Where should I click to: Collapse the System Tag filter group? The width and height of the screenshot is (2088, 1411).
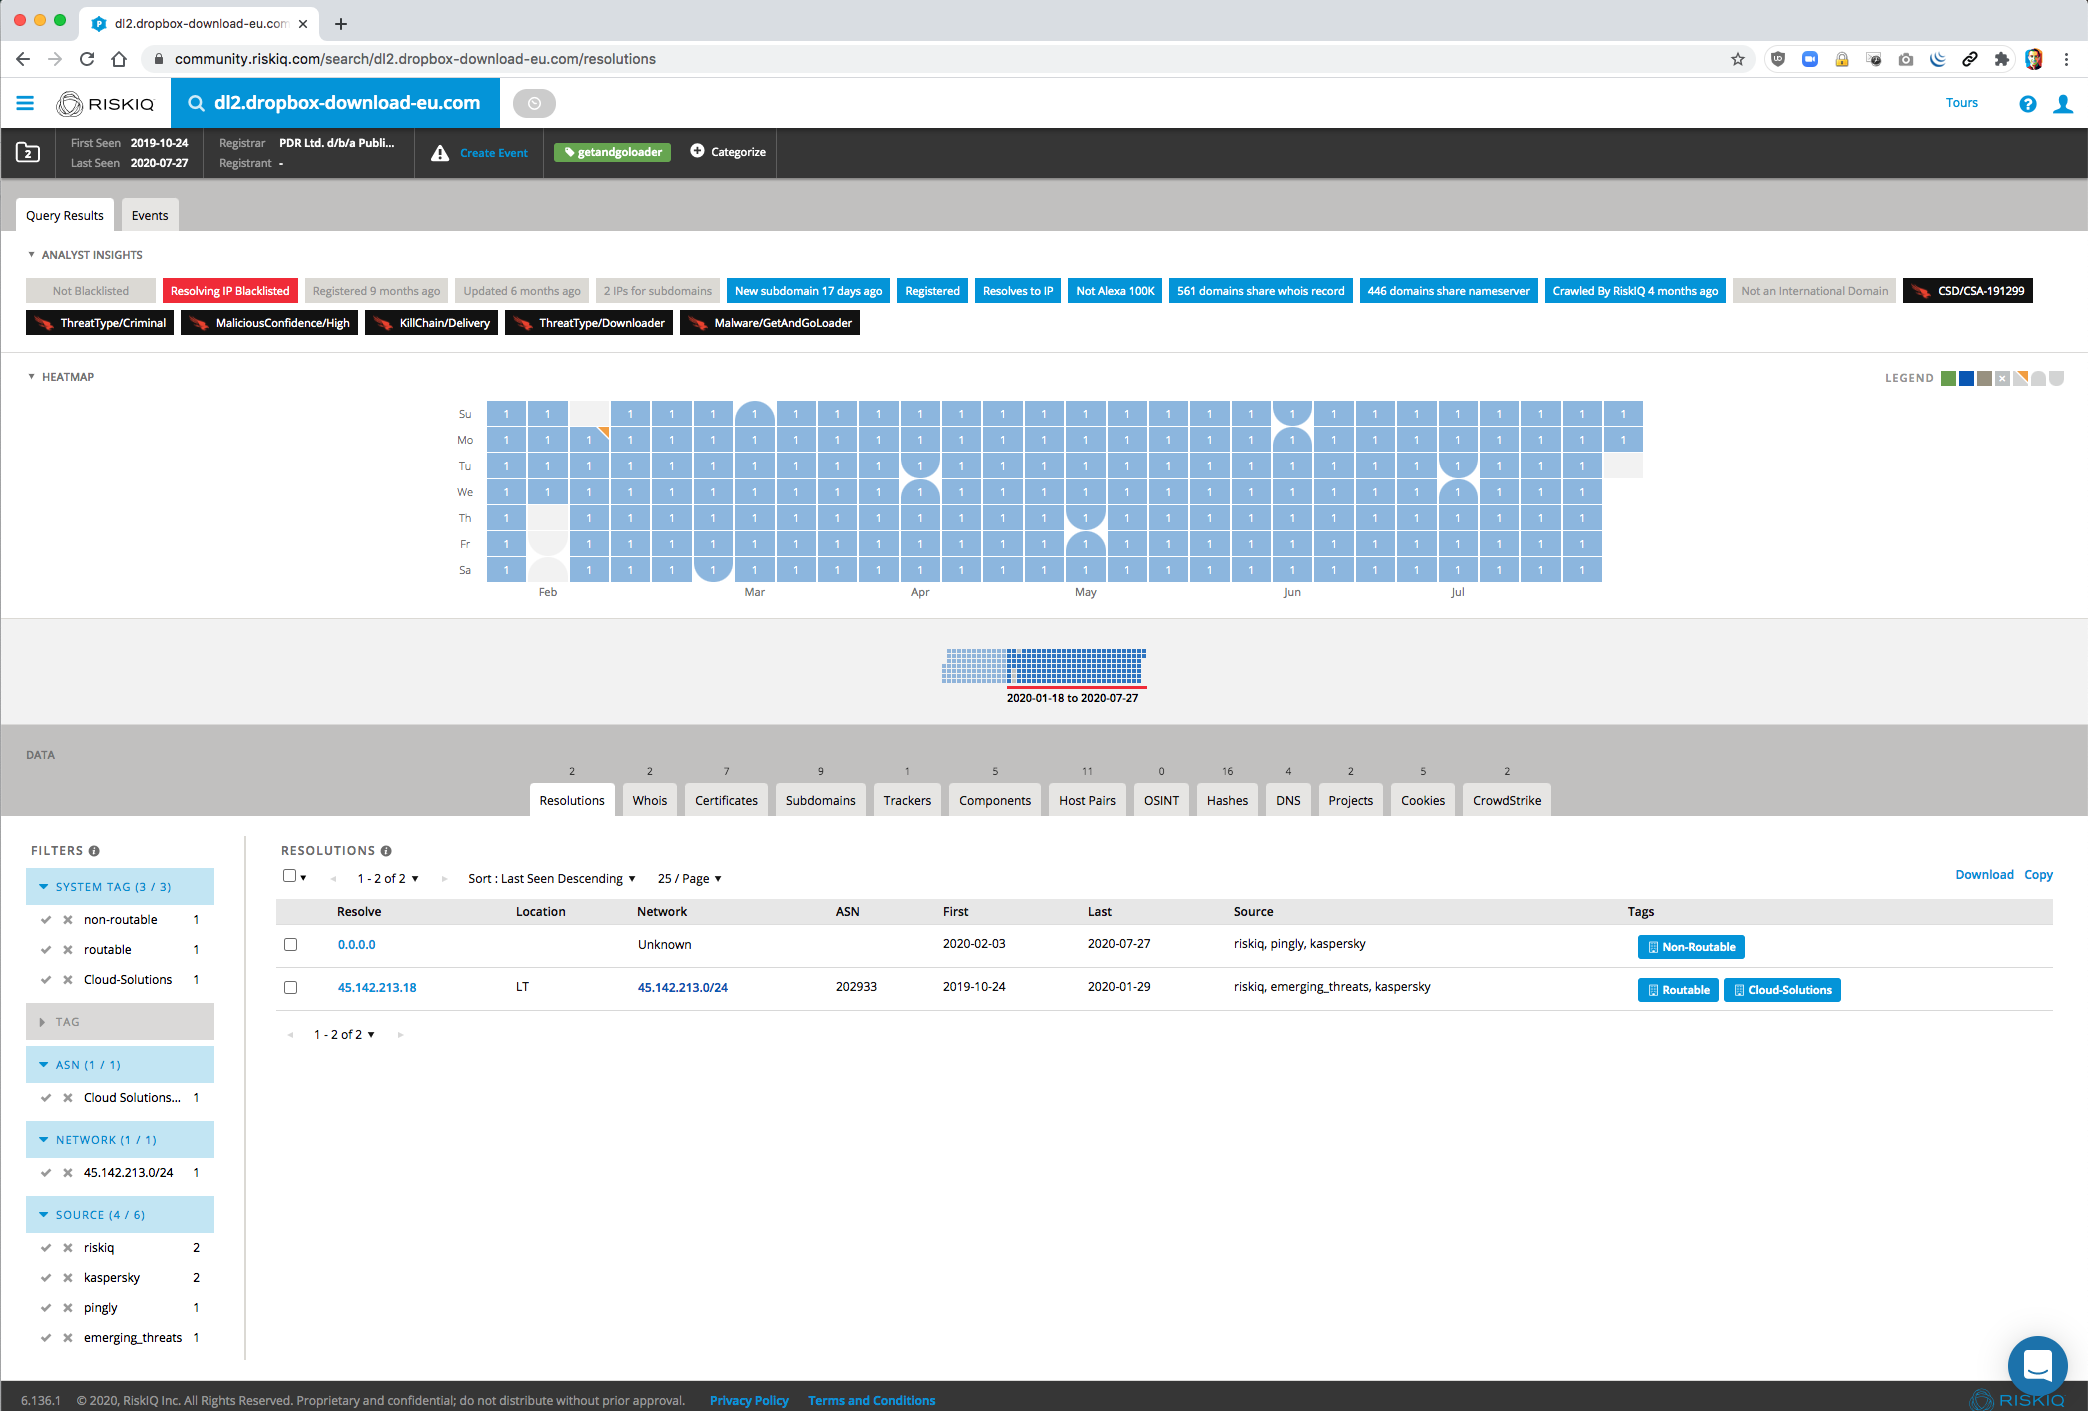point(120,887)
